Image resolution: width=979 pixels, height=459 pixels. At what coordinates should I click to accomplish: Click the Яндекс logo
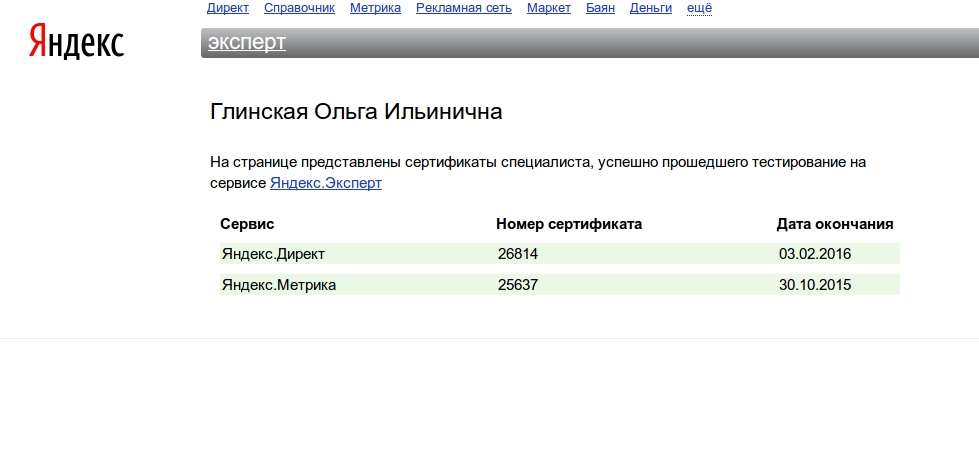76,42
